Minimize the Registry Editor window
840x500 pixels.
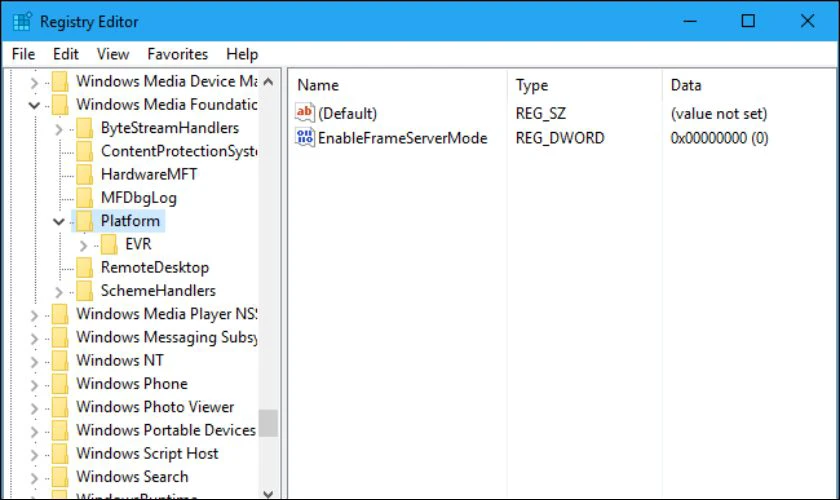click(x=690, y=21)
